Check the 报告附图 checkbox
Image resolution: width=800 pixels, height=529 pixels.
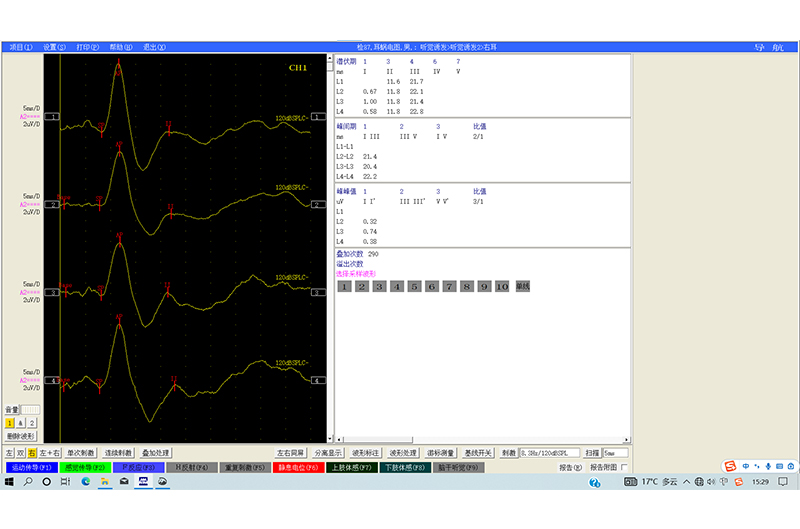pyautogui.click(x=624, y=467)
